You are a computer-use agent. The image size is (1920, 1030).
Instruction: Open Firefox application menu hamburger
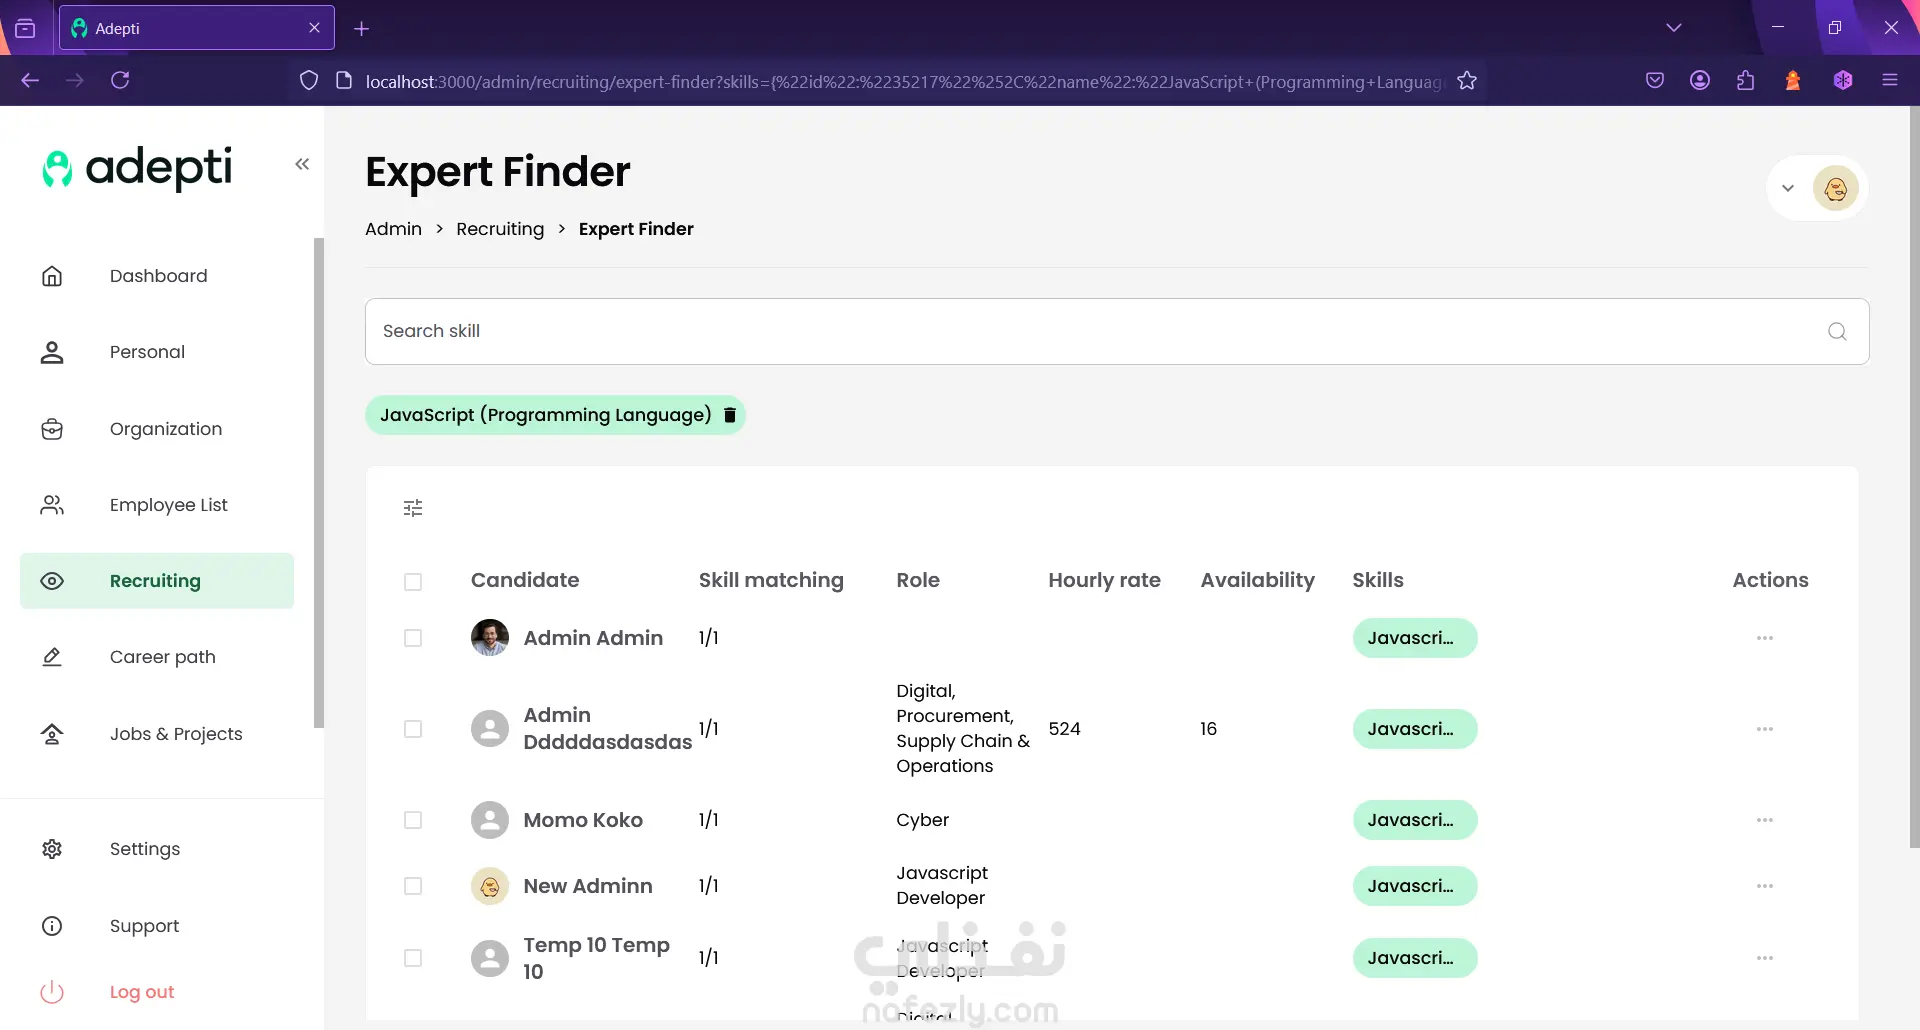(1890, 80)
